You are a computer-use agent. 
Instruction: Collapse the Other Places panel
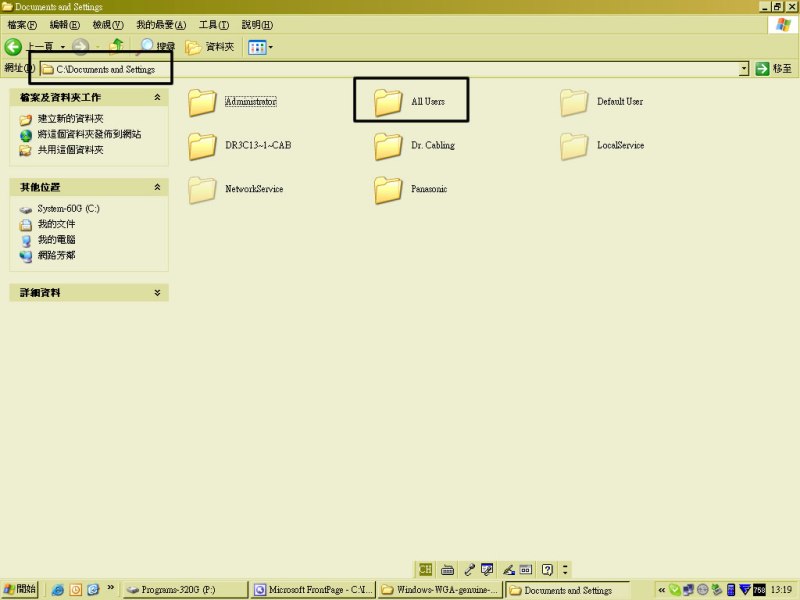157,187
